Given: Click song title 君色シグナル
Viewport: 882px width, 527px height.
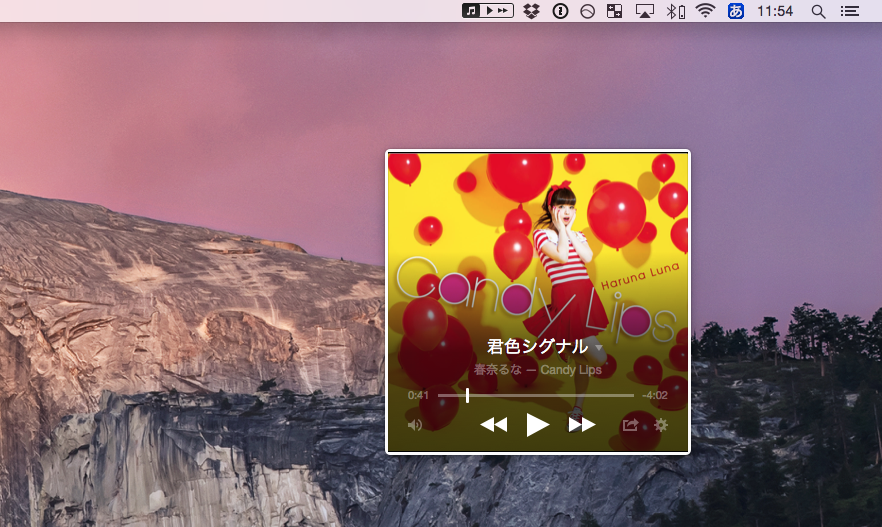Looking at the screenshot, I should (537, 346).
